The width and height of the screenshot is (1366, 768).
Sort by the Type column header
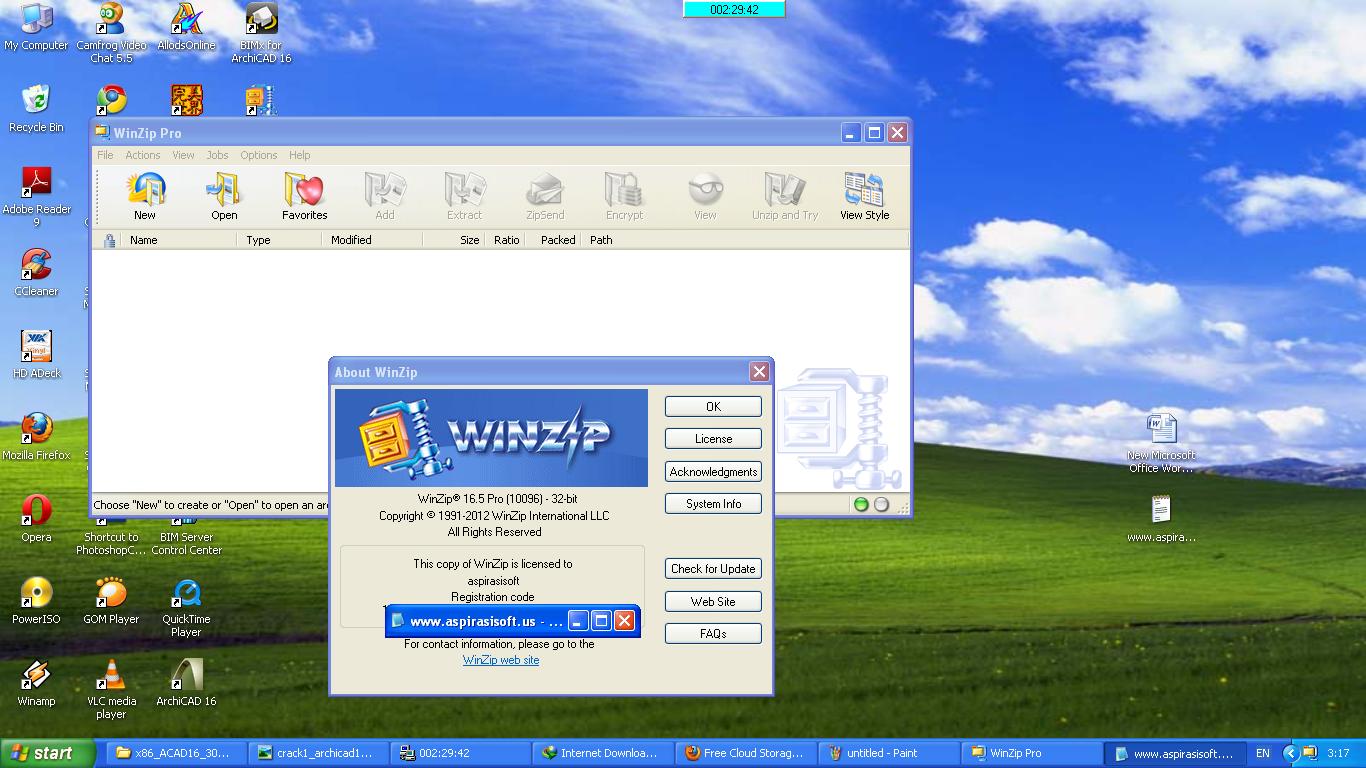click(x=280, y=240)
